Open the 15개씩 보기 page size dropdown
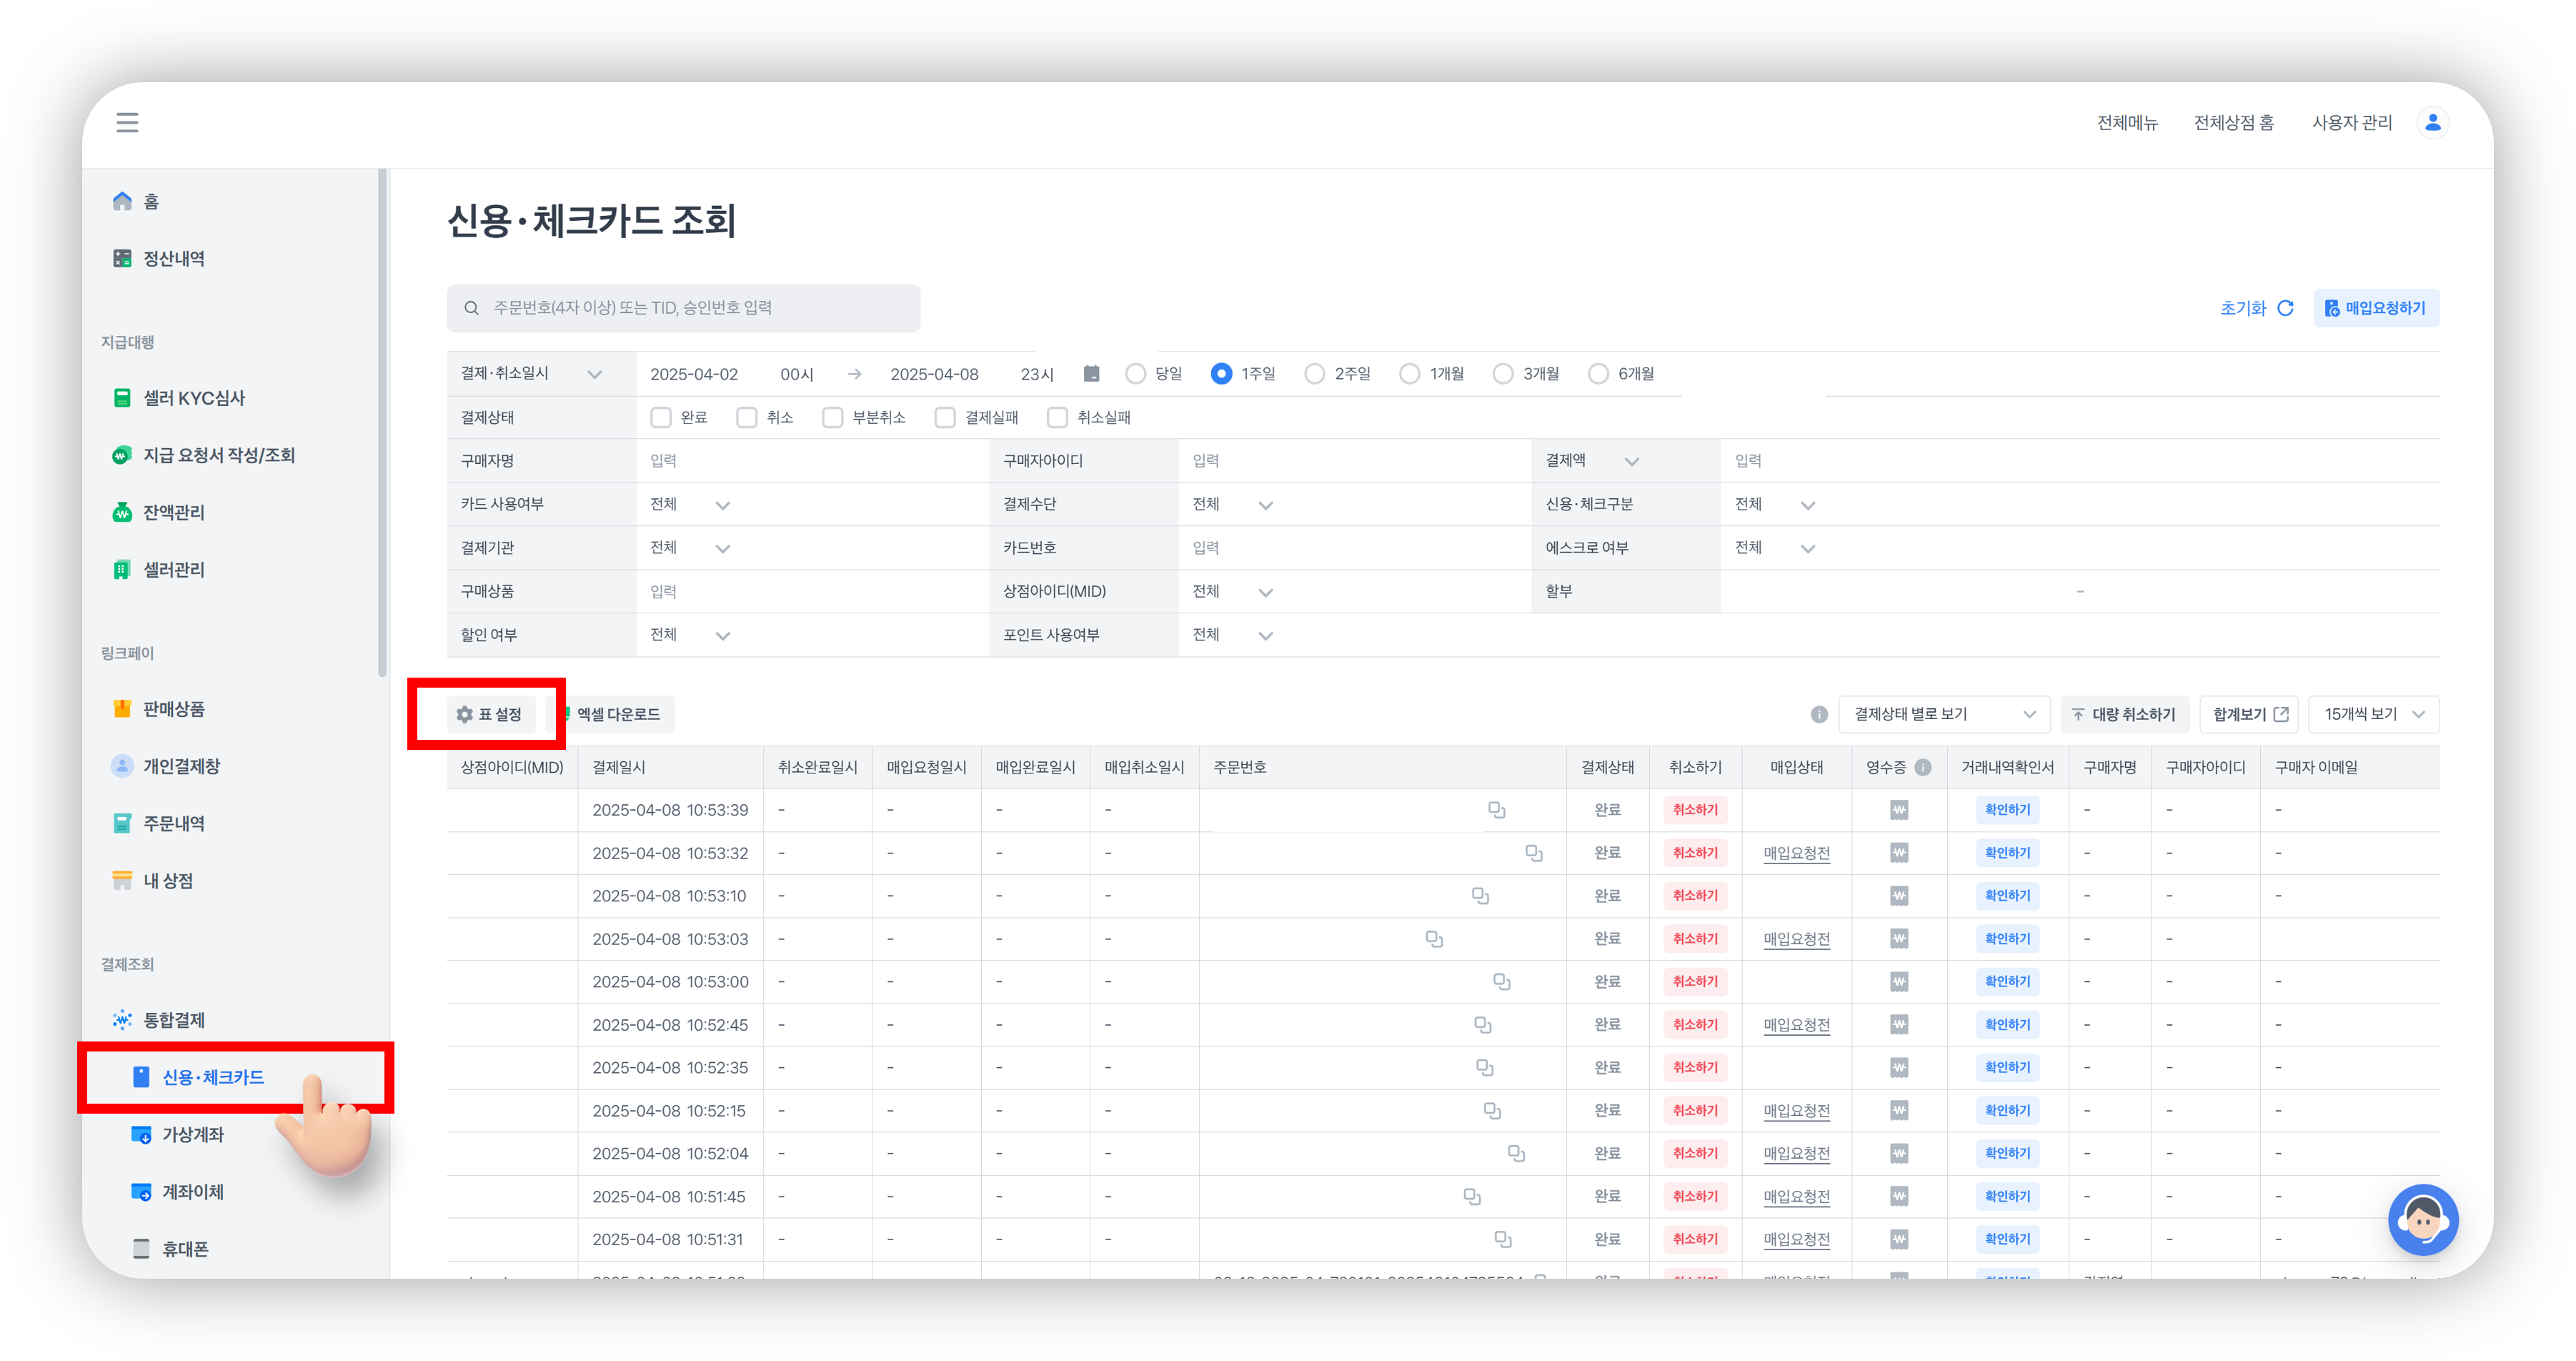This screenshot has width=2576, height=1361. pos(2374,714)
